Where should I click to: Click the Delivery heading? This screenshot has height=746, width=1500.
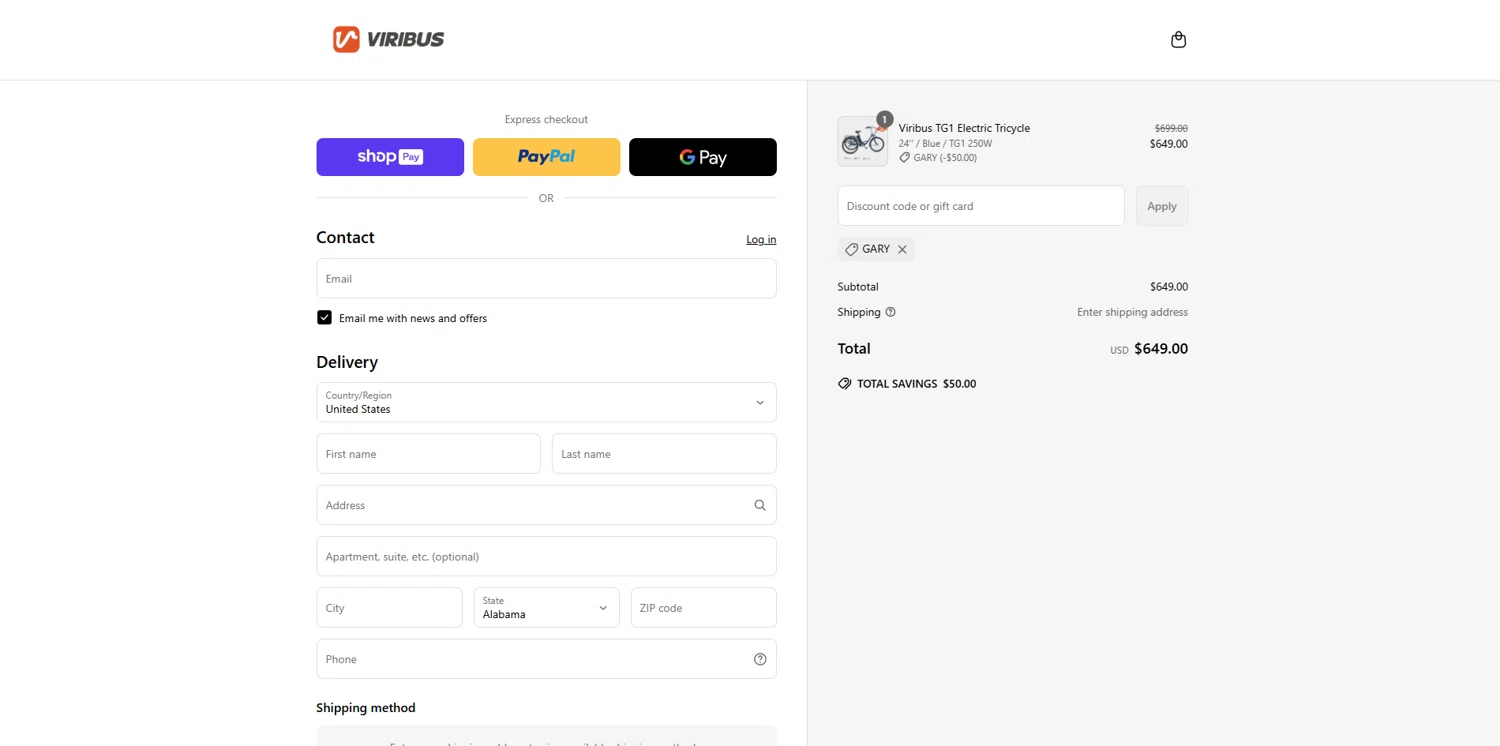click(x=347, y=362)
